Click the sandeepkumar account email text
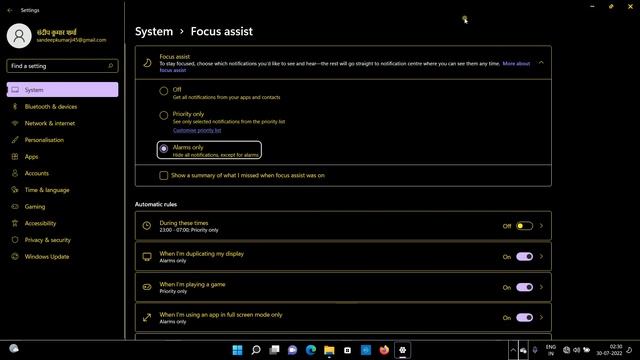The height and width of the screenshot is (360, 640). 71,40
